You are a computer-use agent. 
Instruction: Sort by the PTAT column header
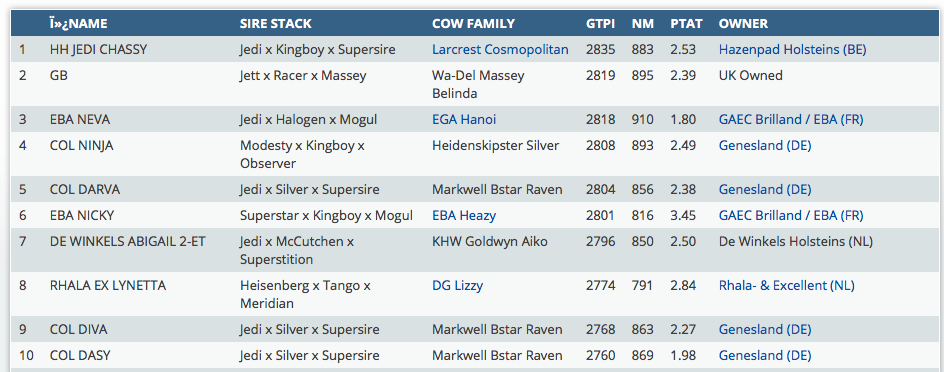point(686,24)
